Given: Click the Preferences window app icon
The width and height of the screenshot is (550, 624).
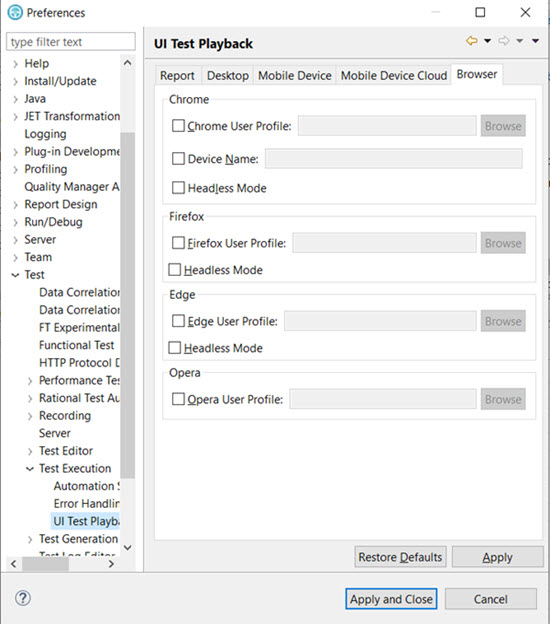Looking at the screenshot, I should coord(15,12).
